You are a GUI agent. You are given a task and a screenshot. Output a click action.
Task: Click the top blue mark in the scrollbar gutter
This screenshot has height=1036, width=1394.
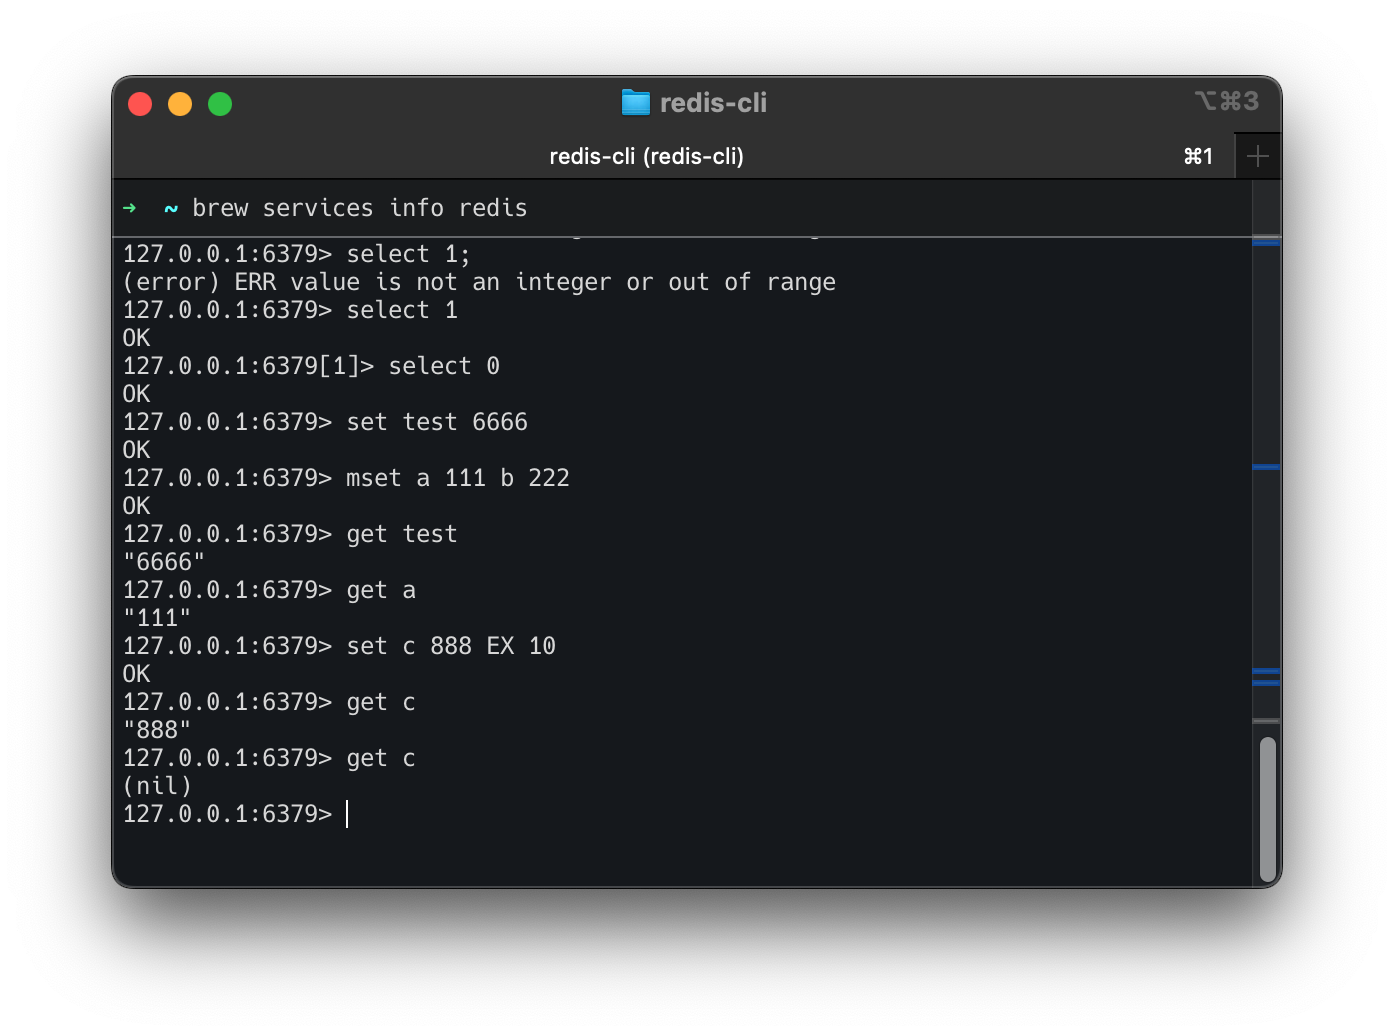pyautogui.click(x=1266, y=241)
